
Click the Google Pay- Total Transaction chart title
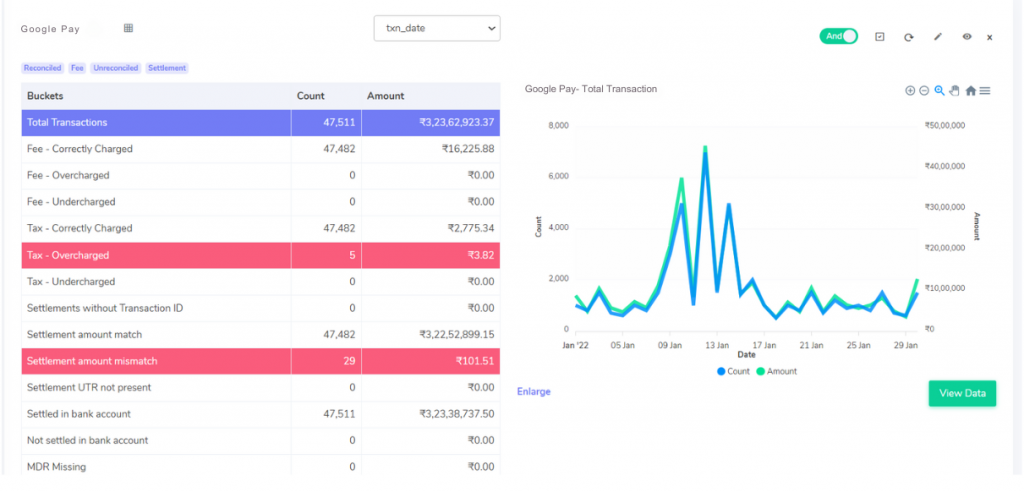coord(591,89)
